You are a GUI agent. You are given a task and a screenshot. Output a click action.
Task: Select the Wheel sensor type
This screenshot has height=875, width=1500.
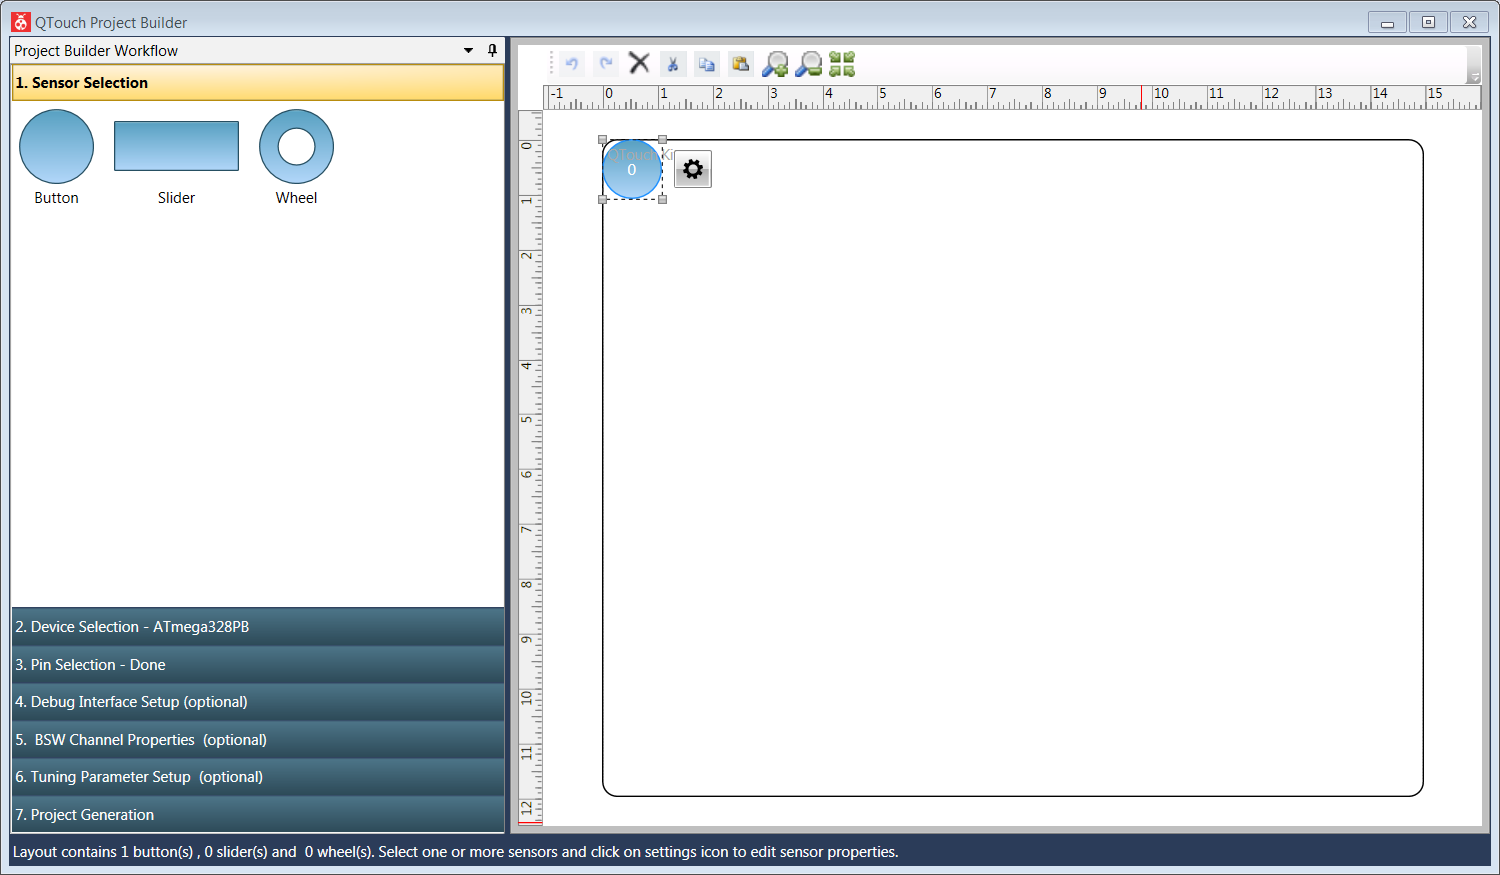(296, 147)
